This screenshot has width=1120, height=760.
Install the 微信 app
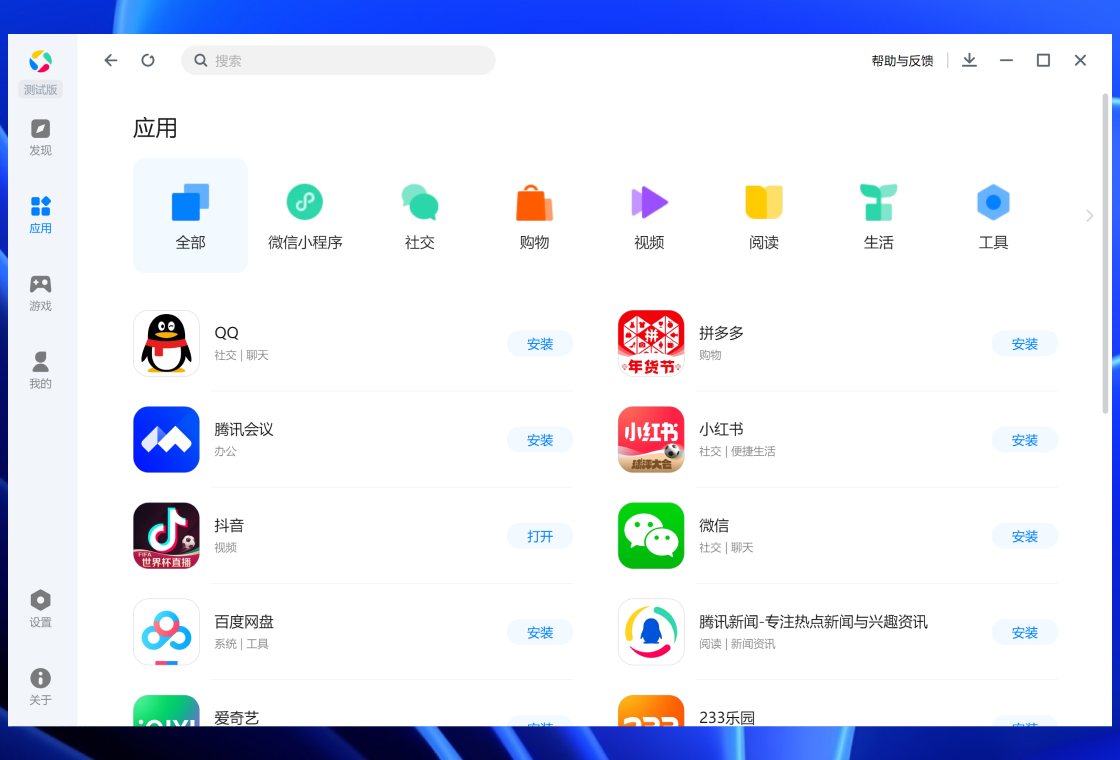coord(1024,536)
